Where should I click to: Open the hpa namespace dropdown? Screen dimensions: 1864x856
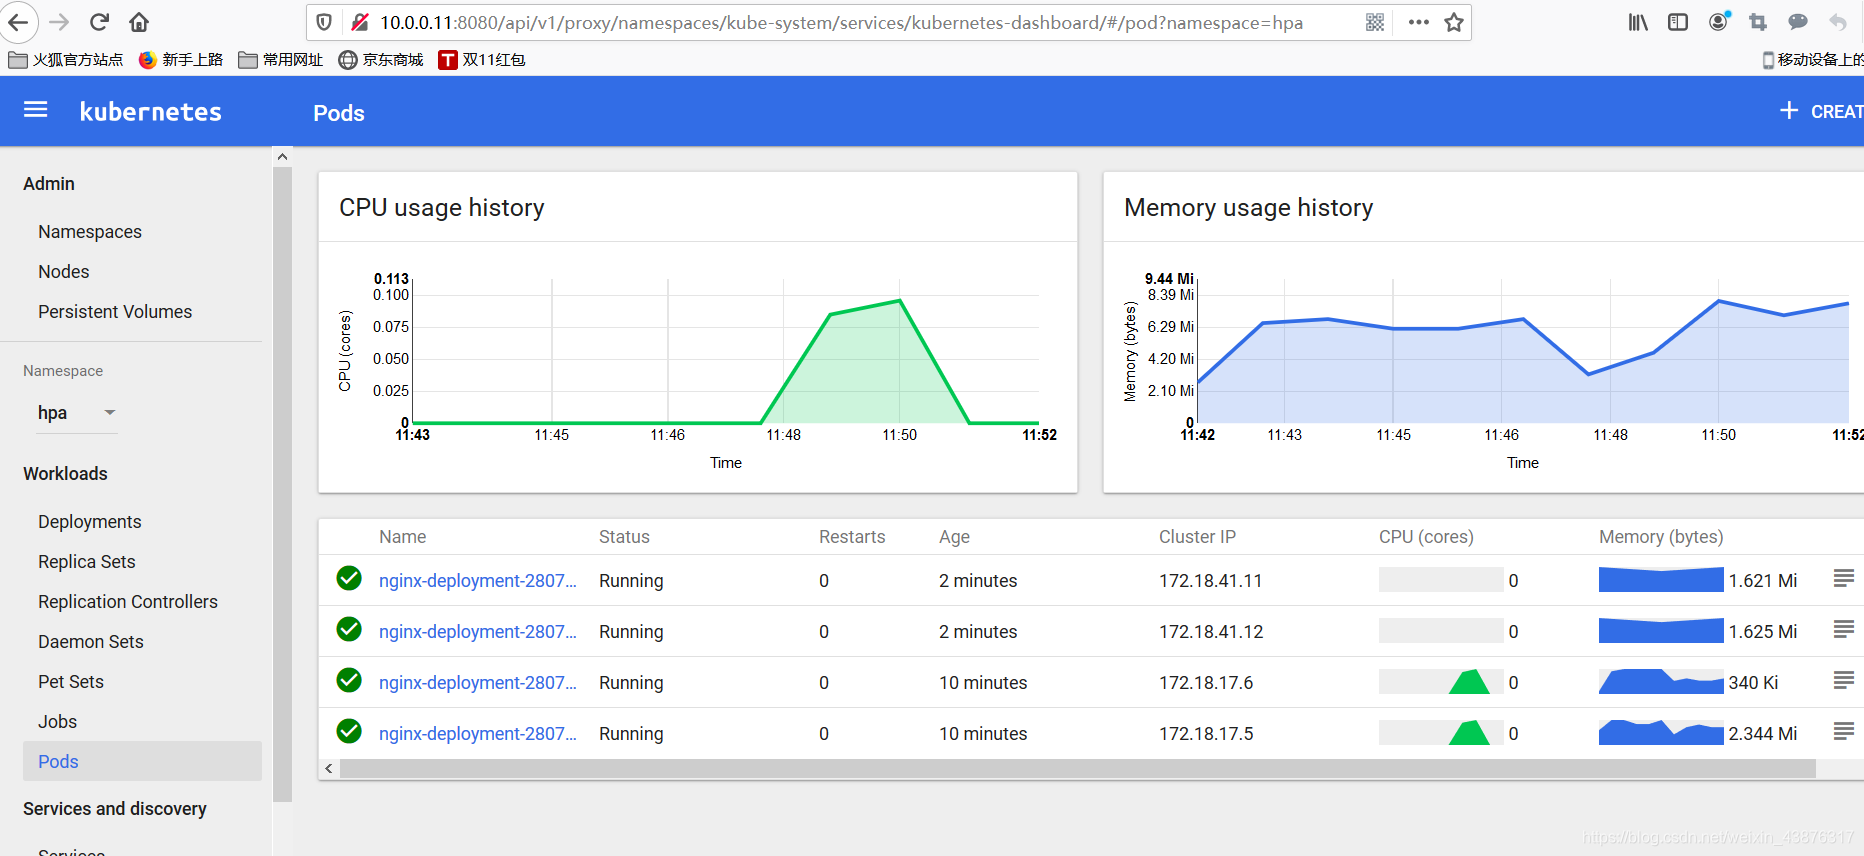click(77, 413)
